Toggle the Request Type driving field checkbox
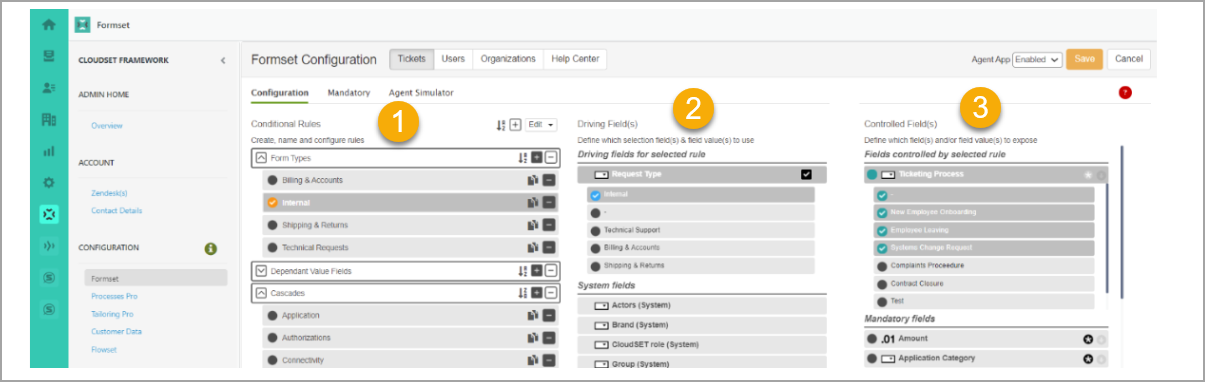The height and width of the screenshot is (382, 1205). [x=807, y=174]
